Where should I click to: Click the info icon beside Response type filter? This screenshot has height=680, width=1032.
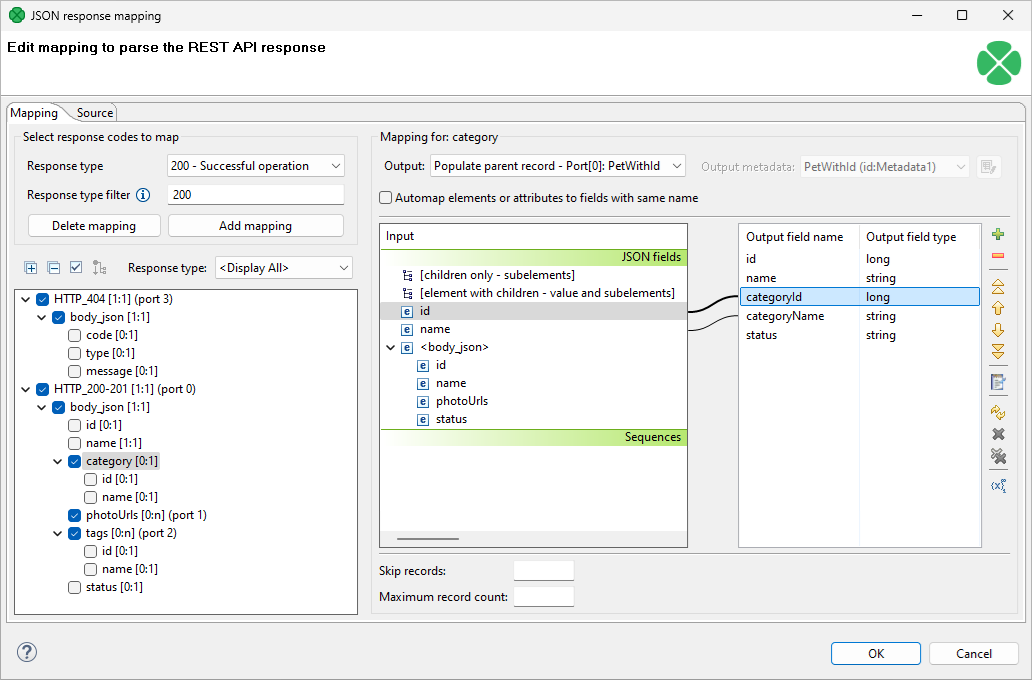coord(143,195)
